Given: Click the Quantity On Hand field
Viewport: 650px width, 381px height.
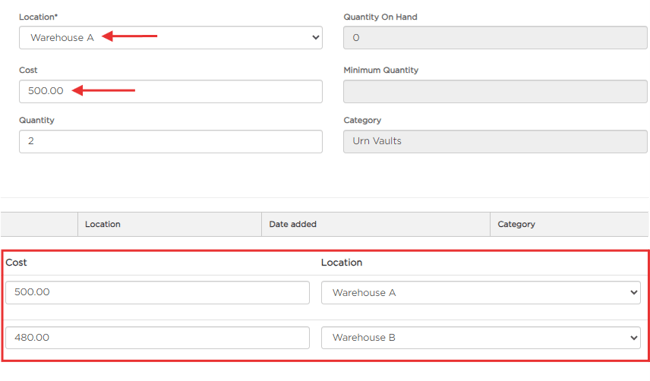Looking at the screenshot, I should tap(495, 38).
